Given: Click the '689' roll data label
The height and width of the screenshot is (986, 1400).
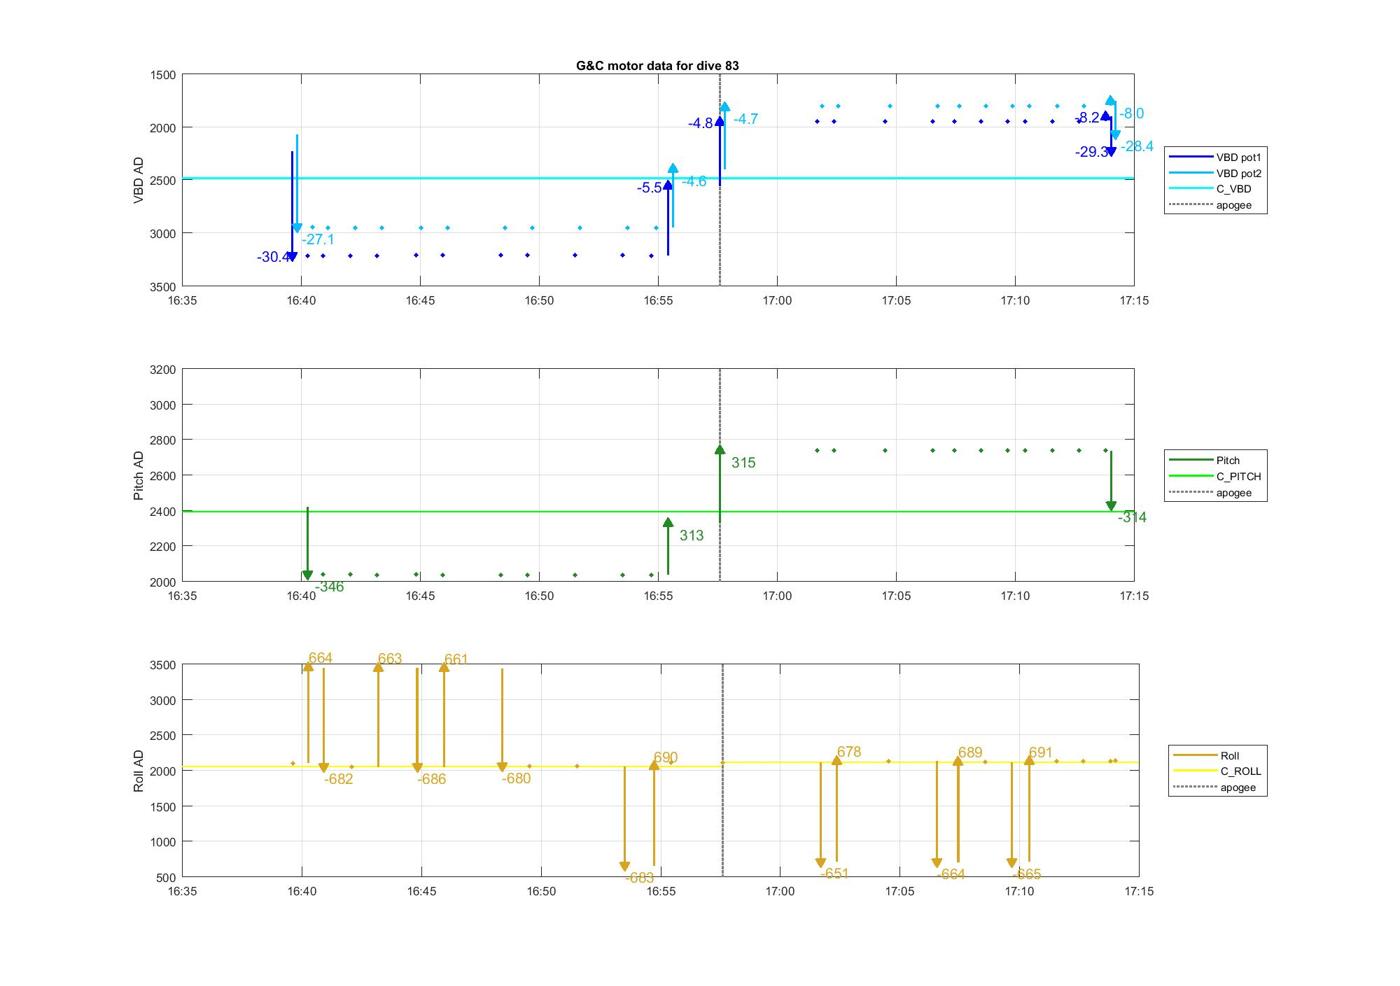Looking at the screenshot, I should click(x=970, y=752).
